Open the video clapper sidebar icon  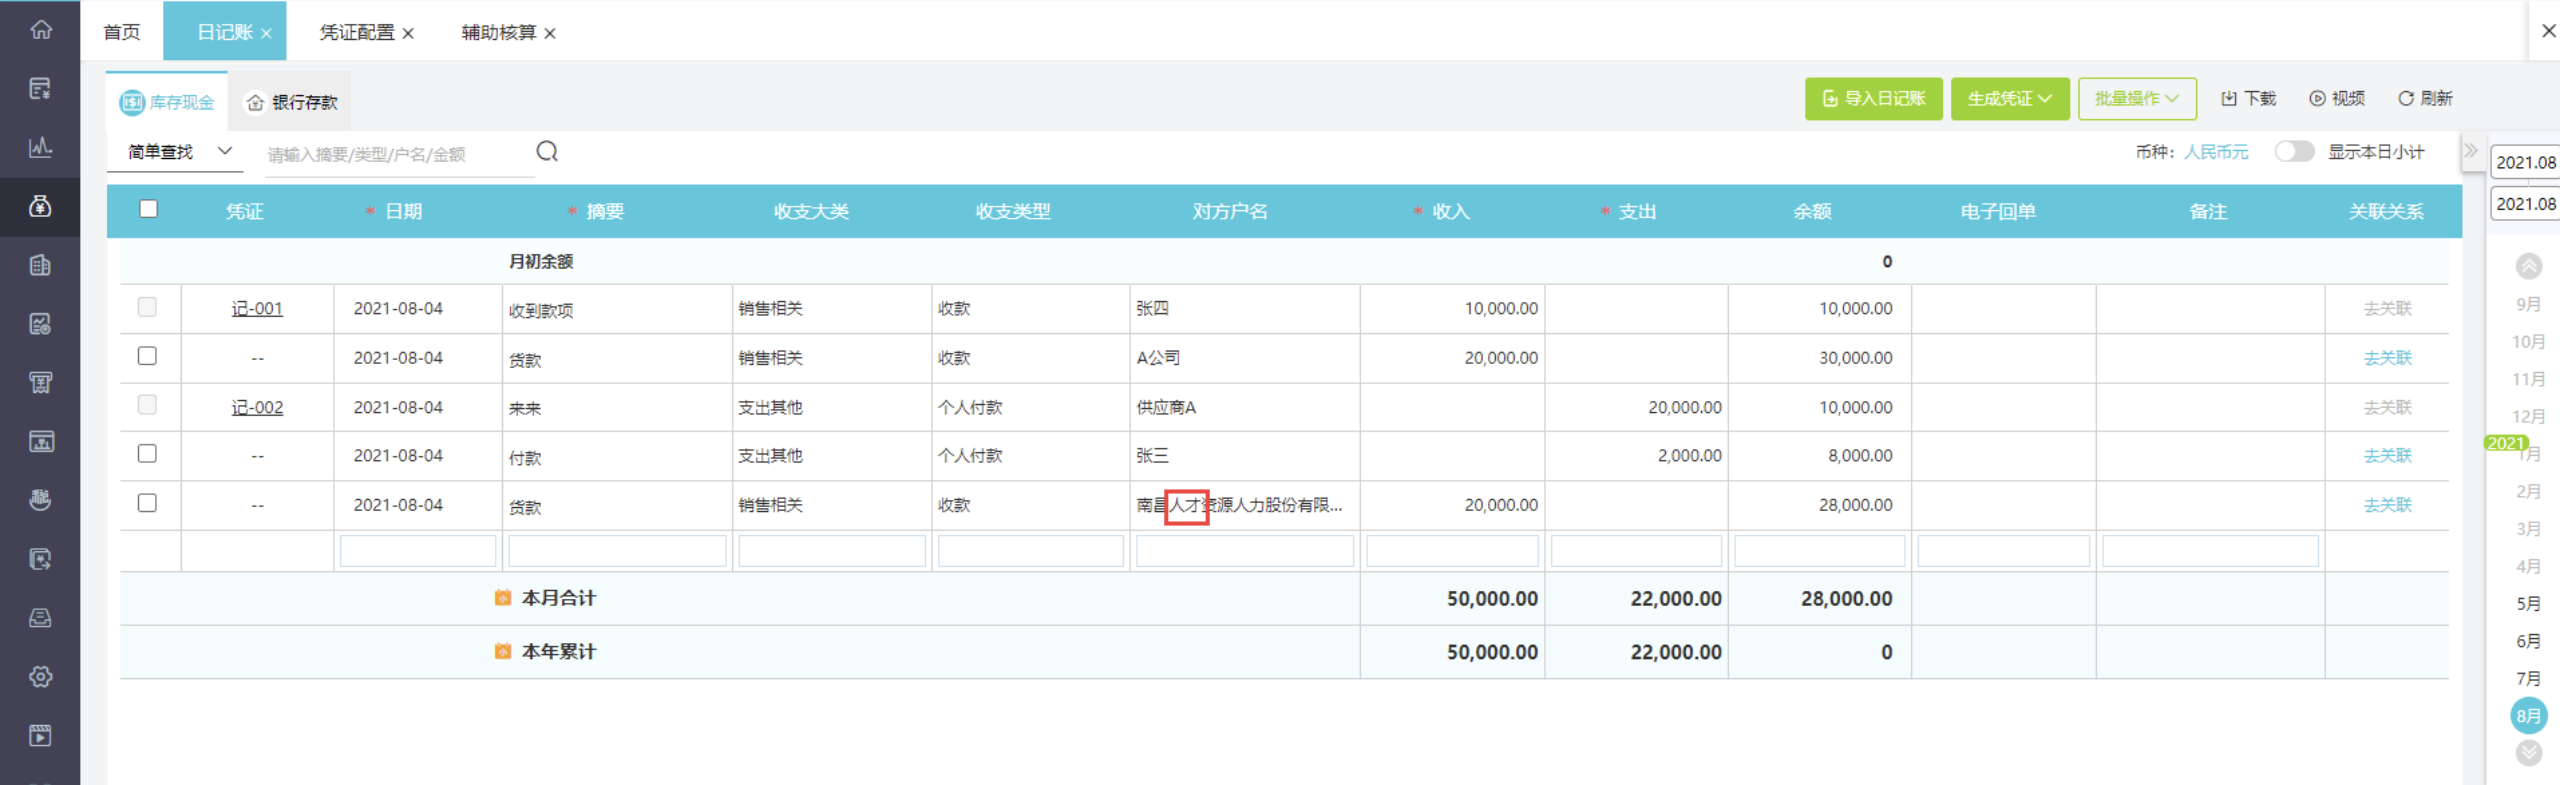coord(40,736)
